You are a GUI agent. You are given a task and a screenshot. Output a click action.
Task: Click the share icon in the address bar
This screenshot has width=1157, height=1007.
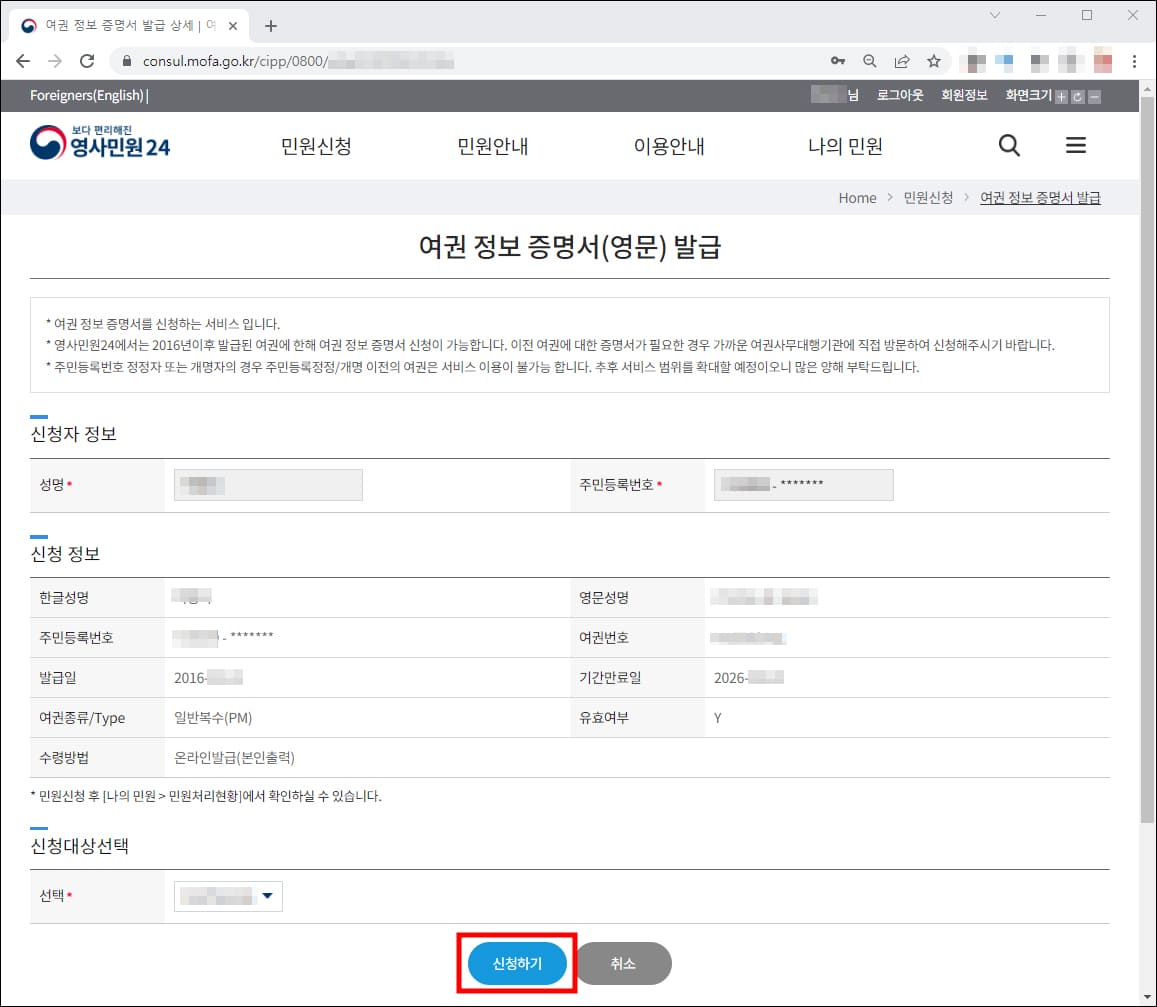902,60
